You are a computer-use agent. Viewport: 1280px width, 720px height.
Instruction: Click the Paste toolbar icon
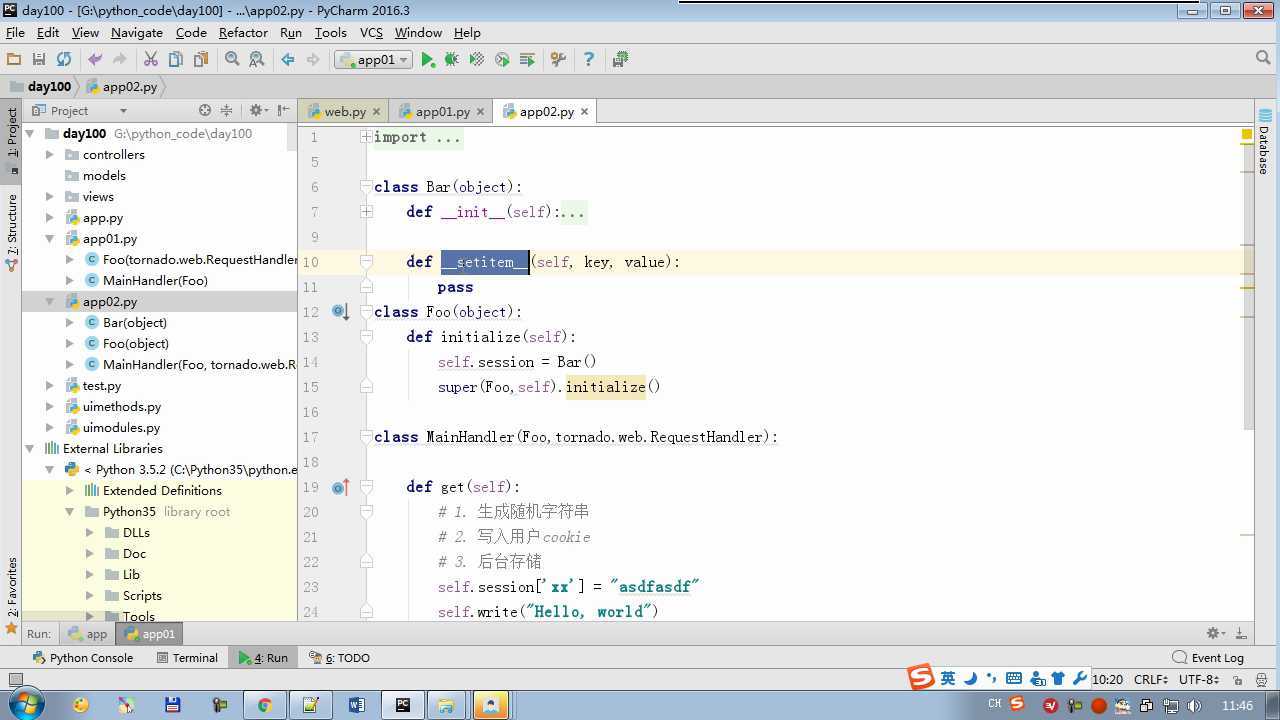pyautogui.click(x=201, y=60)
